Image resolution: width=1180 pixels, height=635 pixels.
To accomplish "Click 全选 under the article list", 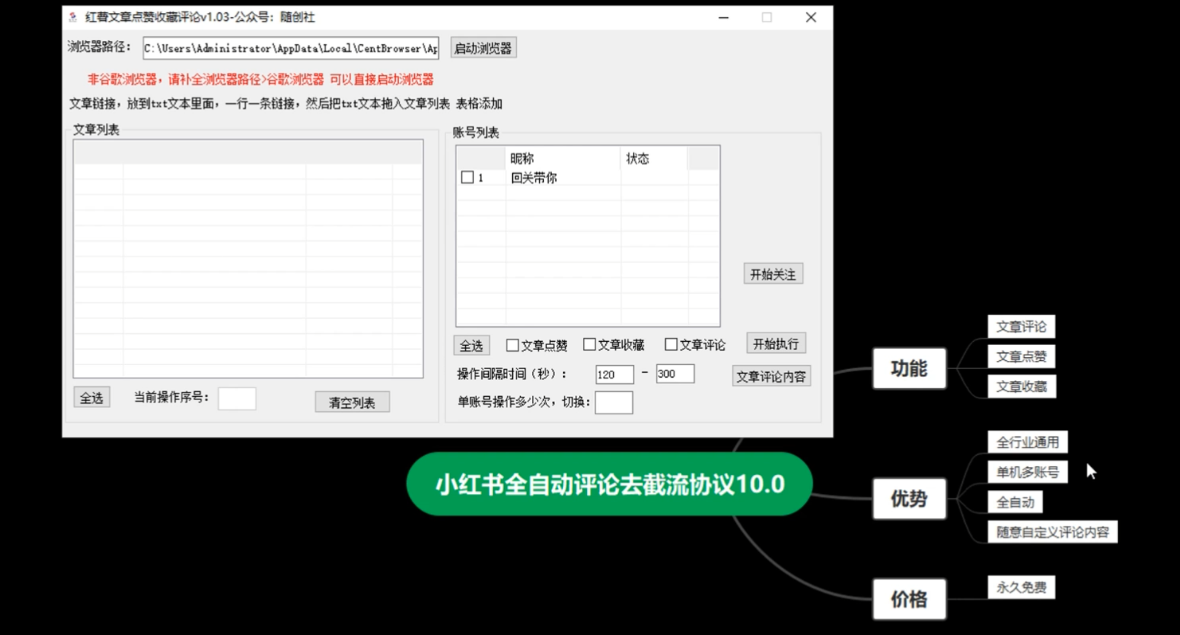I will click(x=91, y=398).
